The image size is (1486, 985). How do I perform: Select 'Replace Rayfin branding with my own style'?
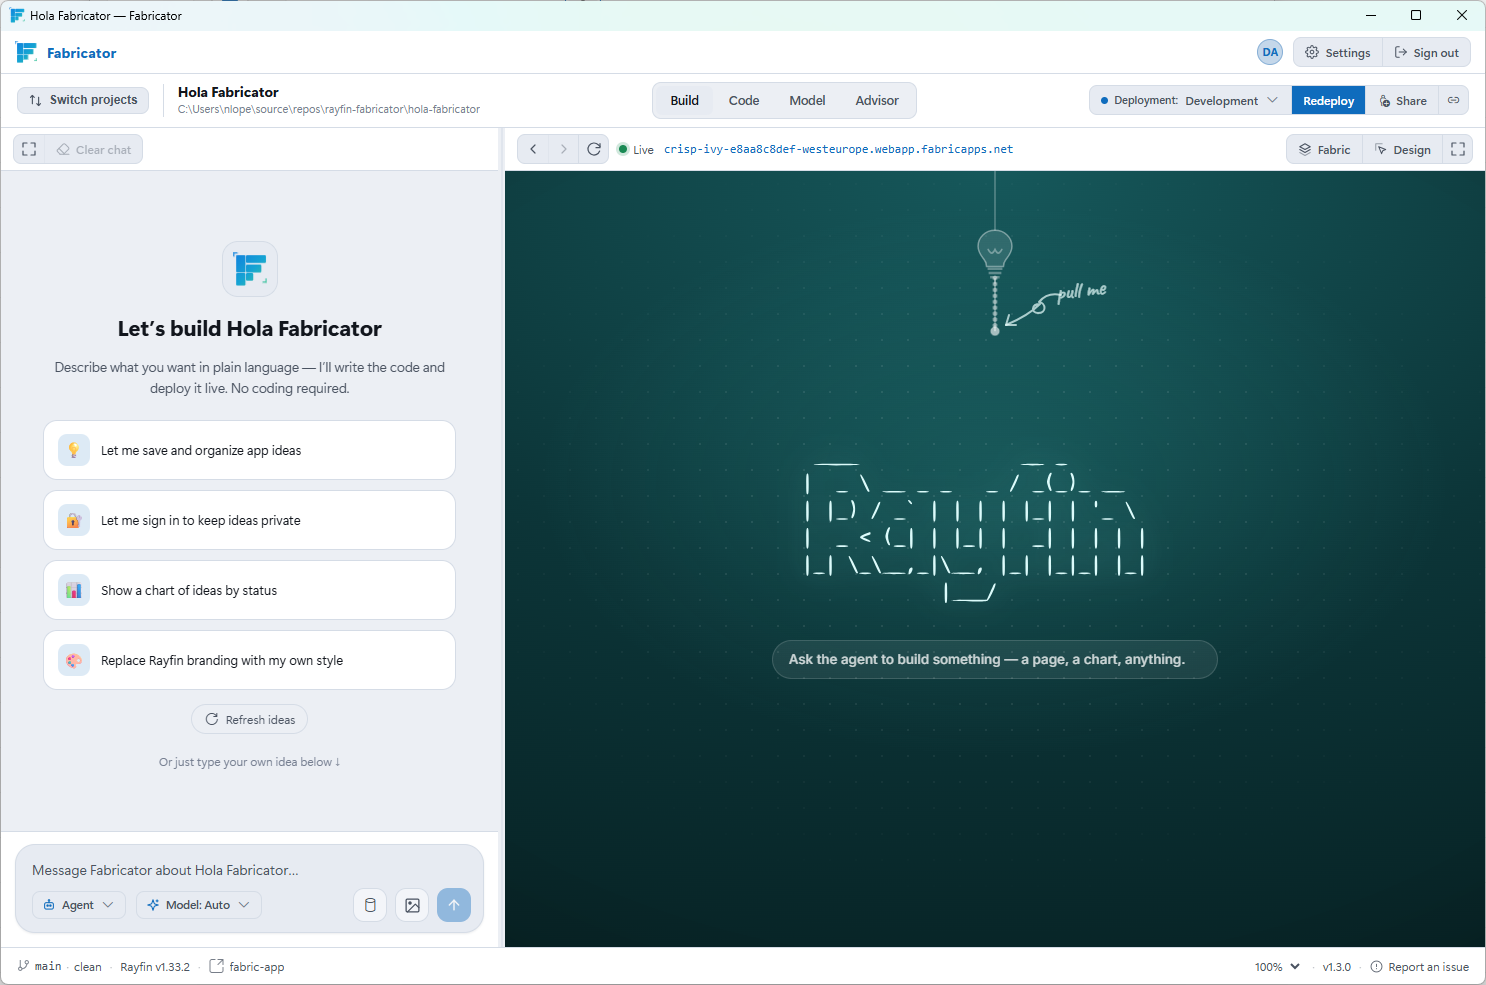[249, 660]
